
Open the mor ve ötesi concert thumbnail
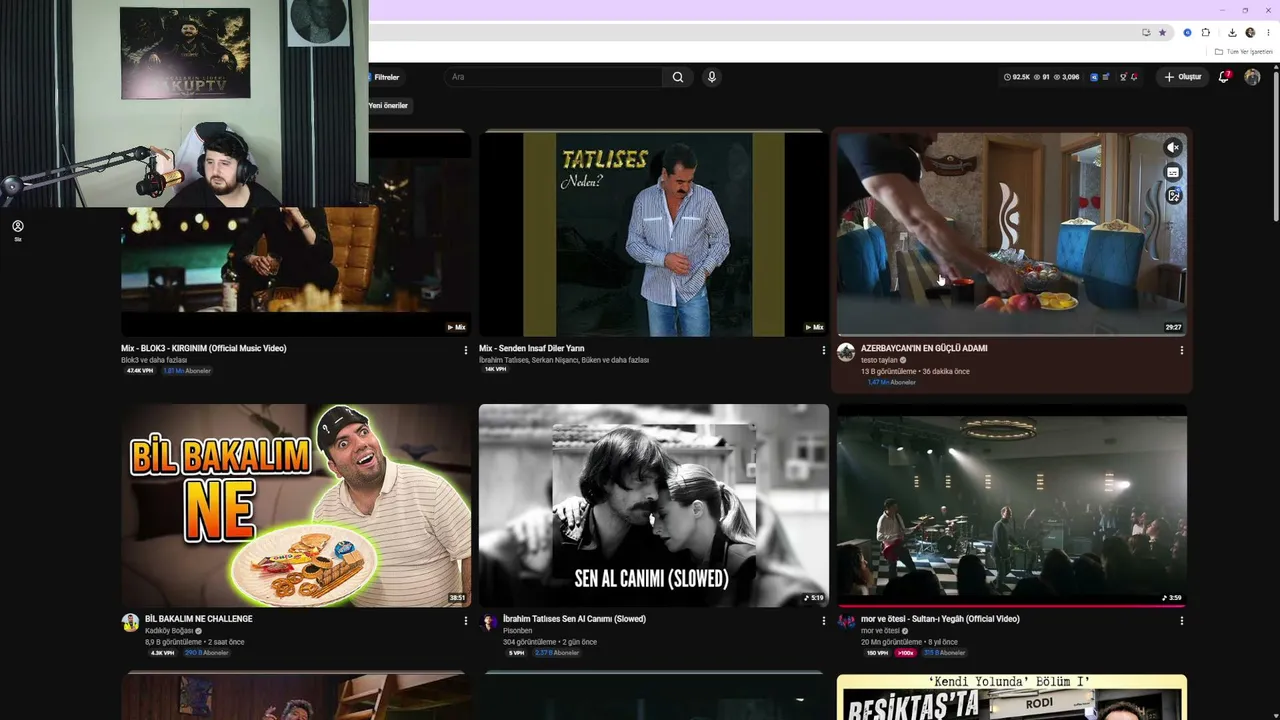click(x=1012, y=505)
